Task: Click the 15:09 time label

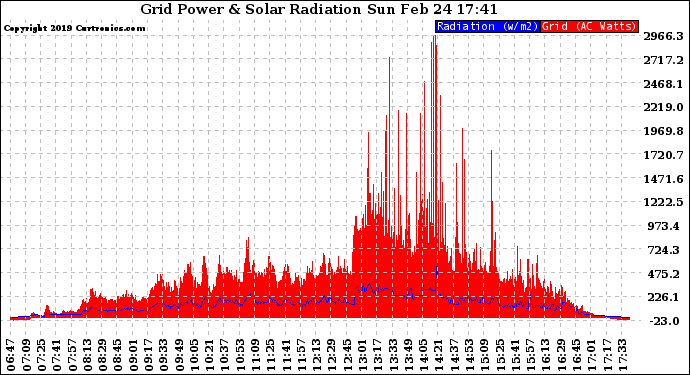Action: (484, 355)
